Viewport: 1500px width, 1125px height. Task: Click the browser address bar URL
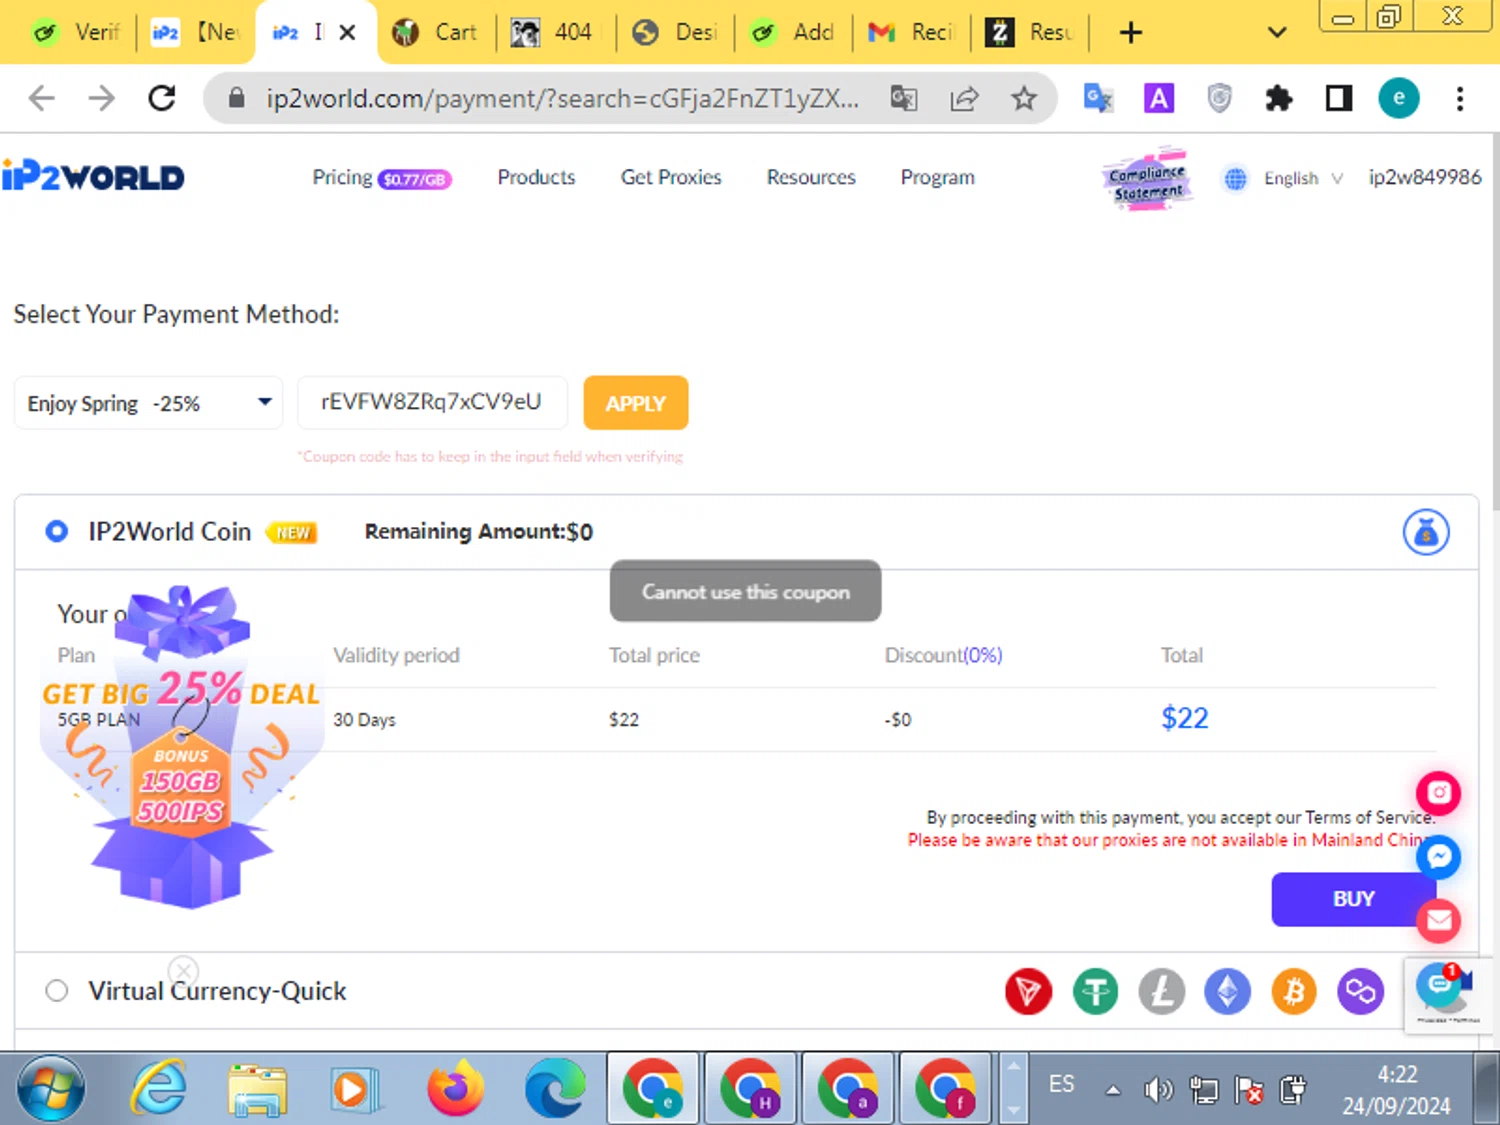(x=562, y=98)
